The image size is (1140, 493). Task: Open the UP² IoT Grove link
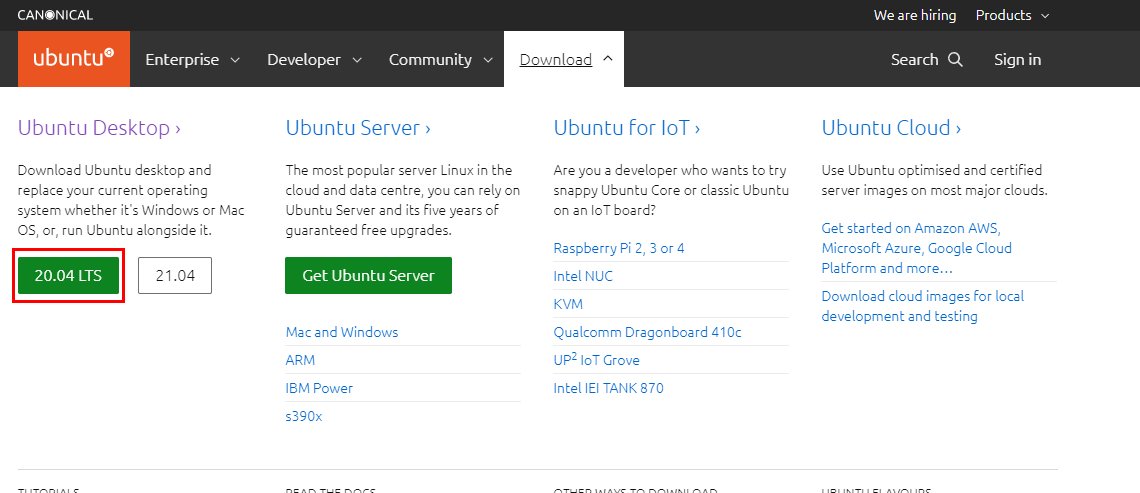pos(596,360)
